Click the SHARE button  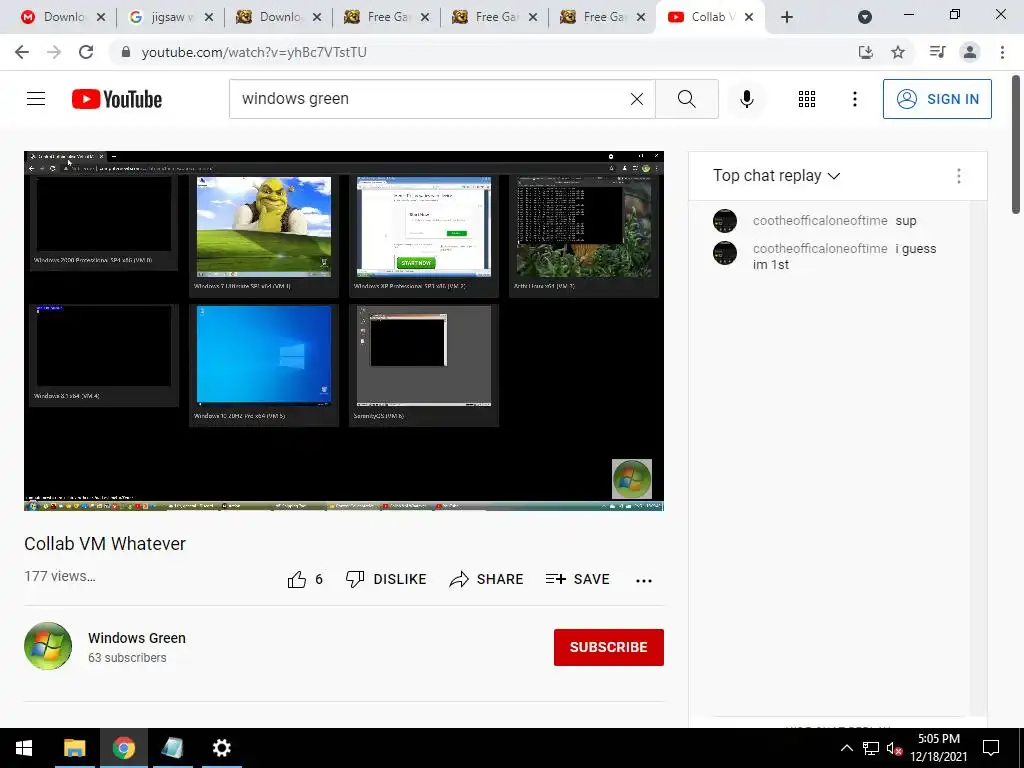(x=487, y=579)
